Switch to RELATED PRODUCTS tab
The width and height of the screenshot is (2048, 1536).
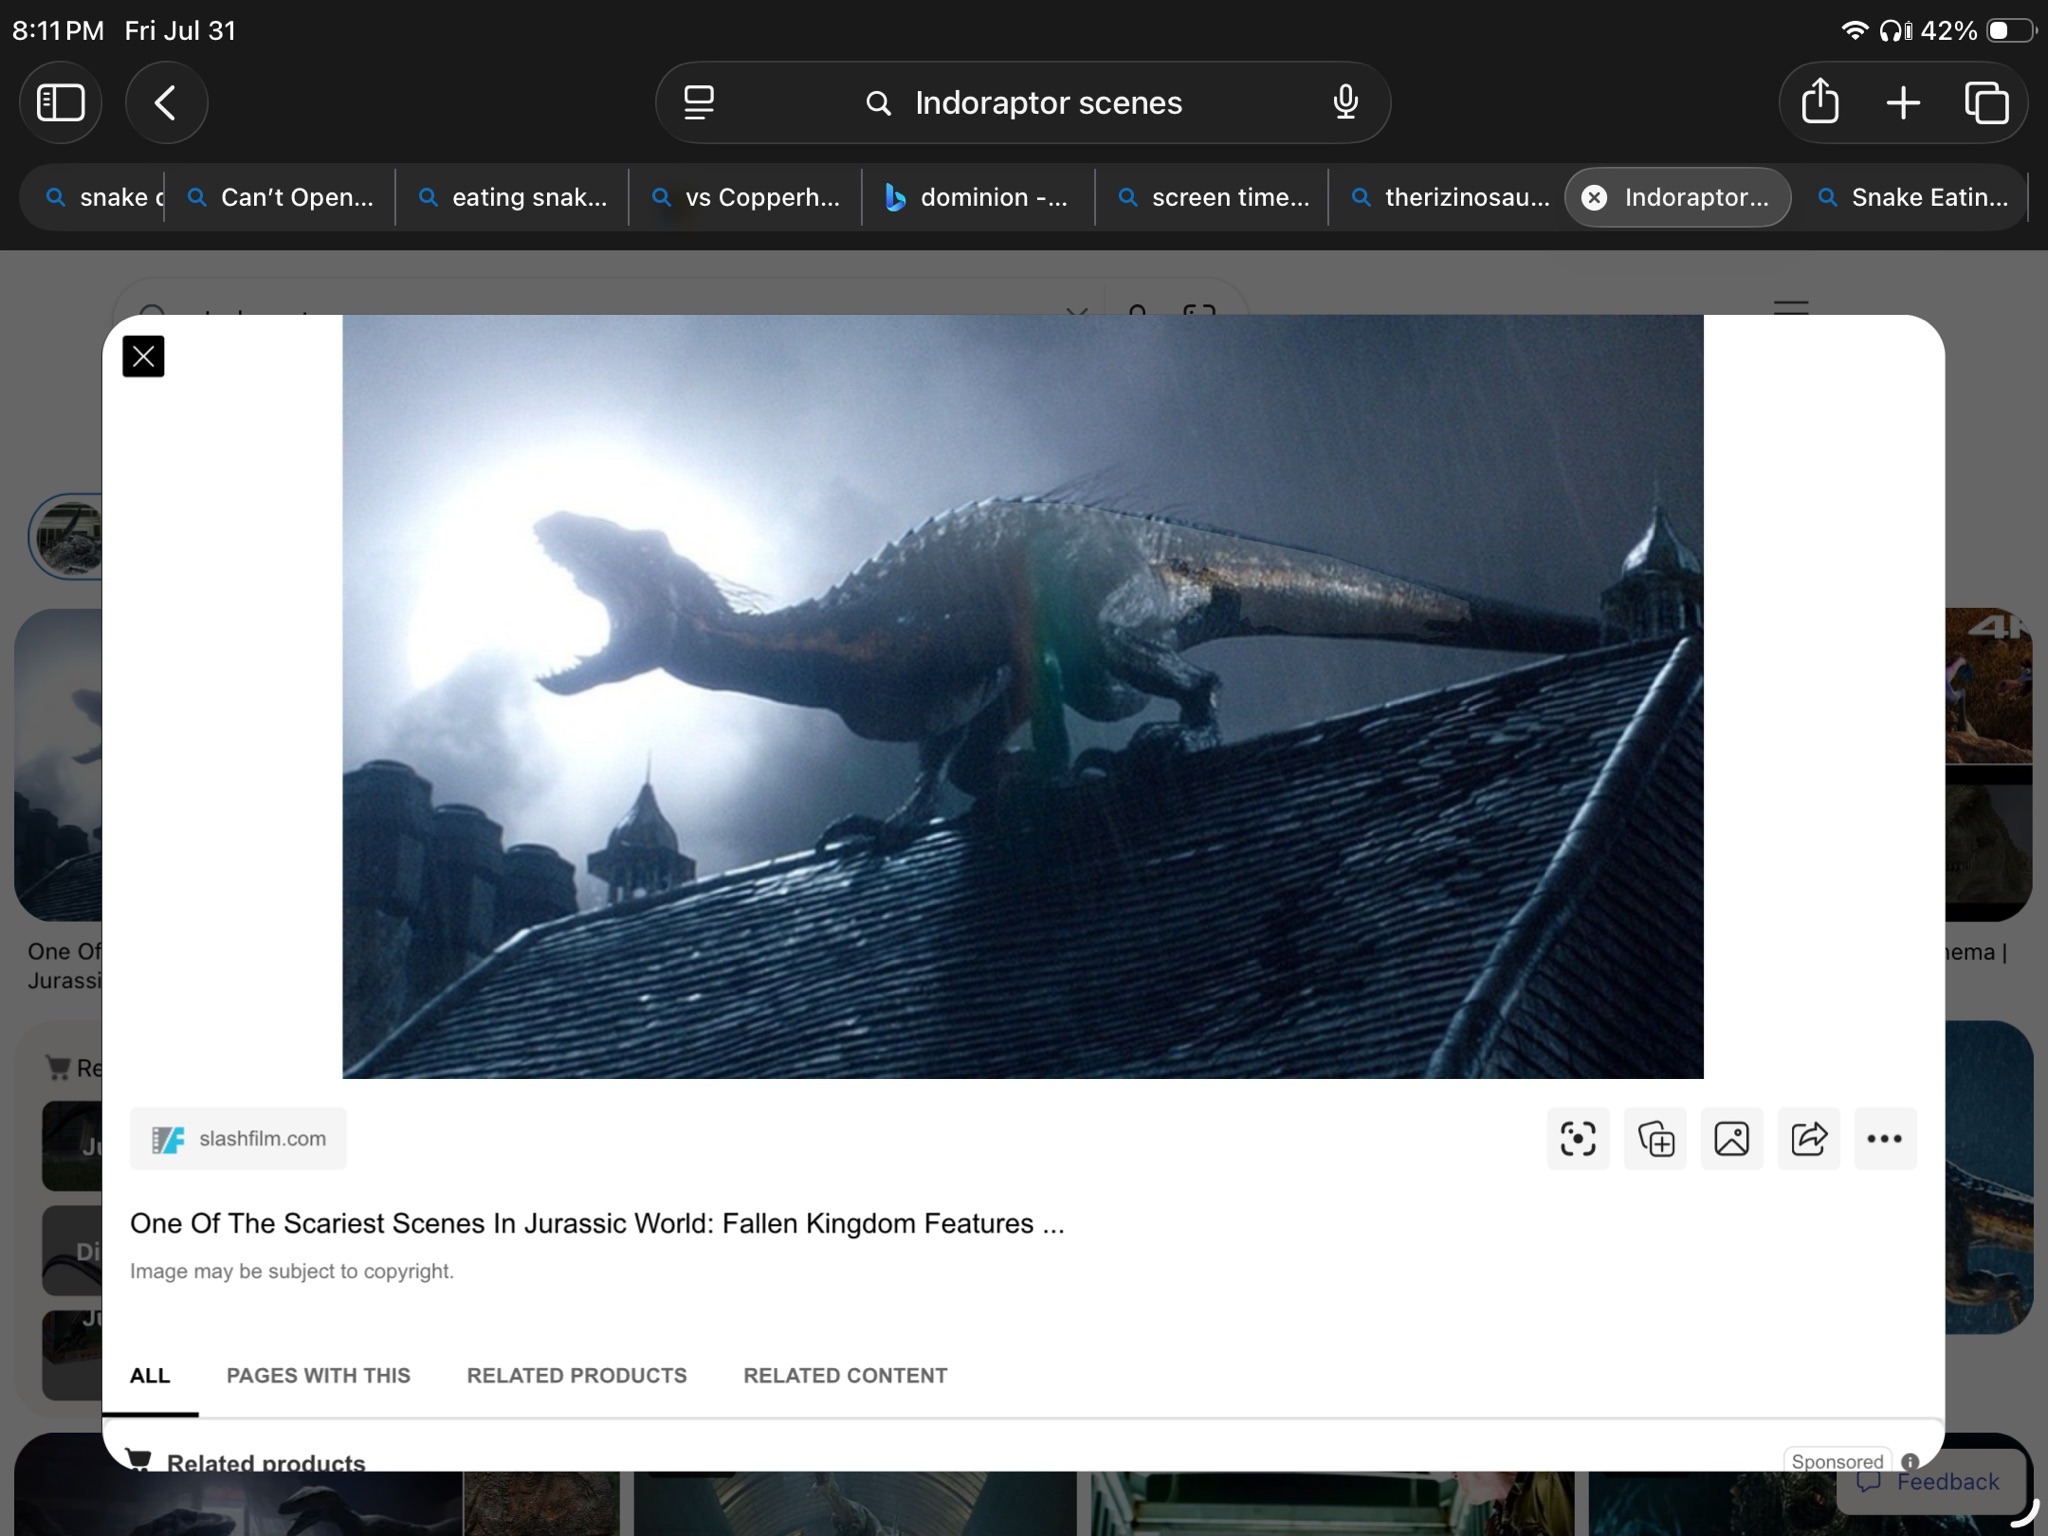[577, 1375]
